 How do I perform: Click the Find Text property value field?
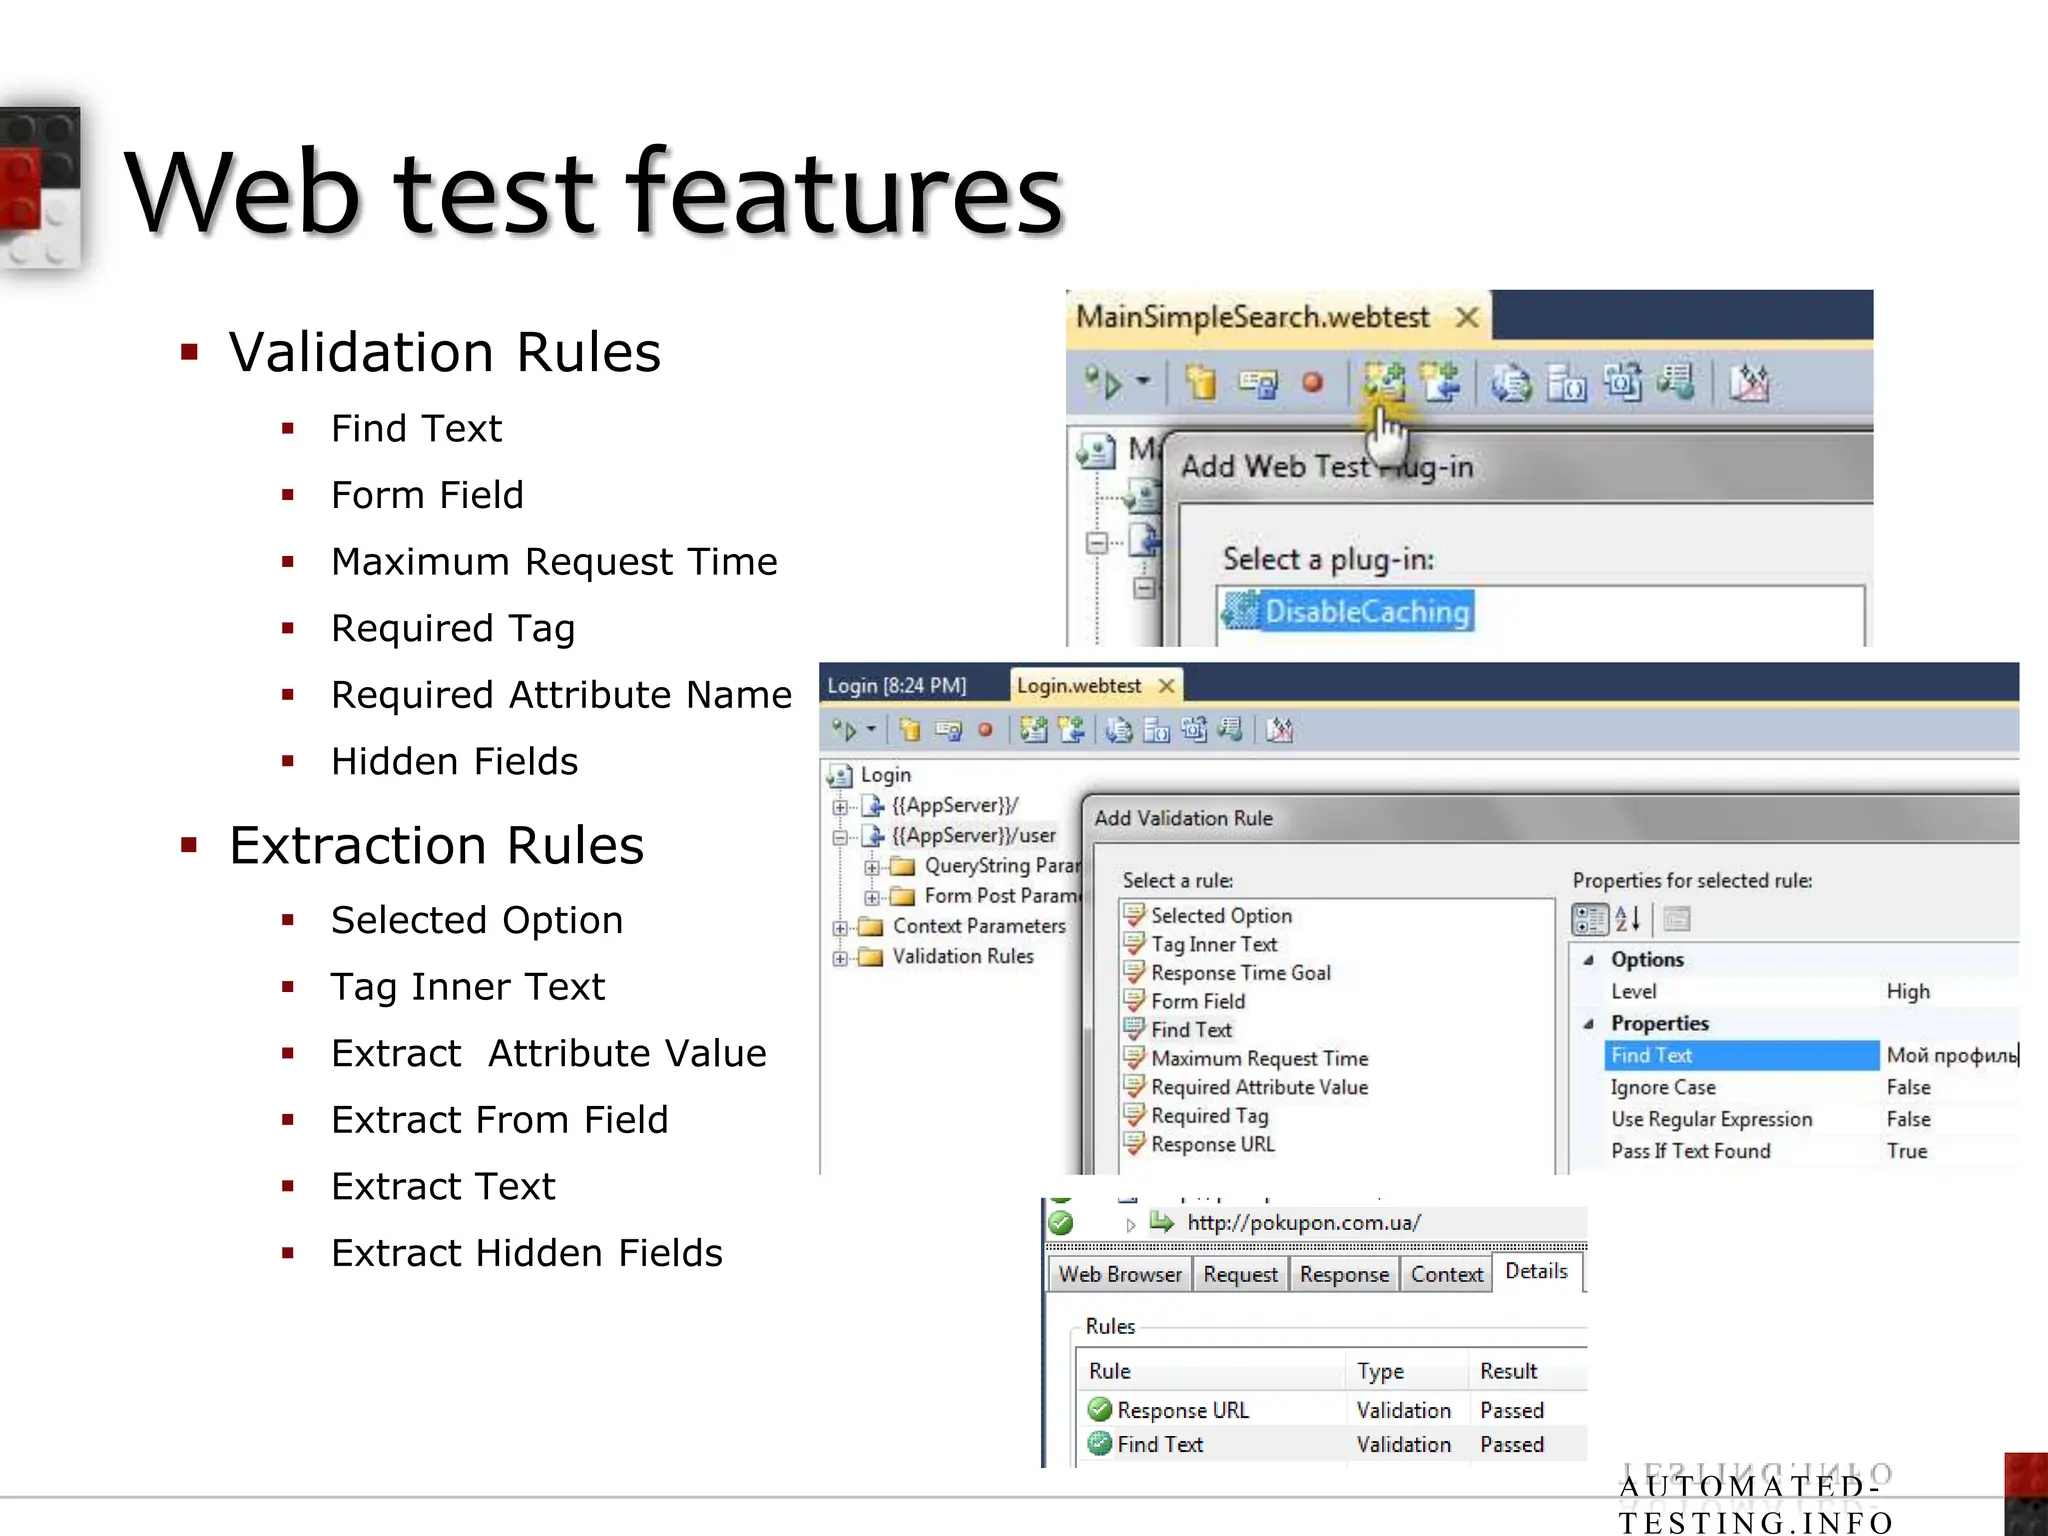[x=1948, y=1055]
